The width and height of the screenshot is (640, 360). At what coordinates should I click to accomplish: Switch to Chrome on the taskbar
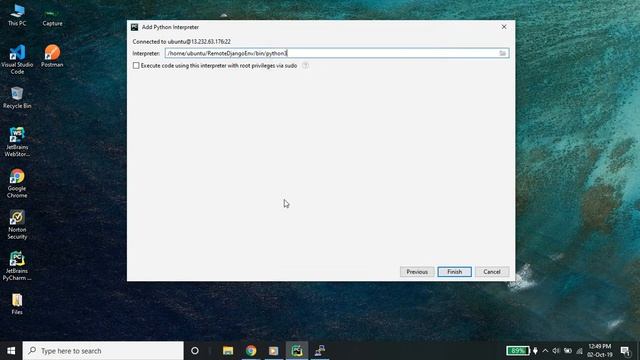(x=251, y=351)
